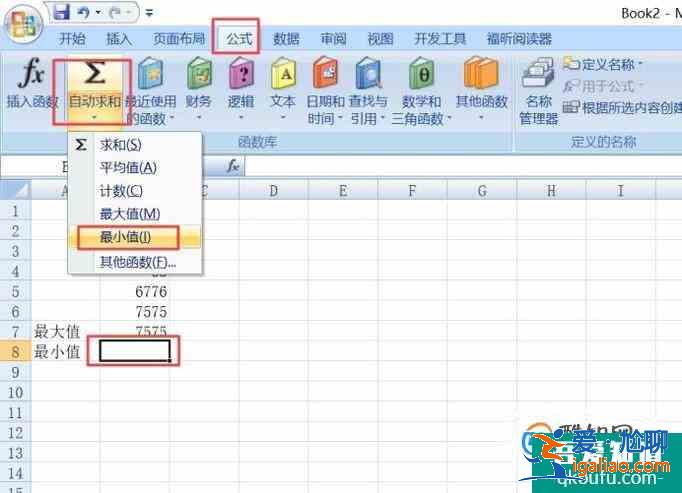This screenshot has height=493, width=682.
Task: Choose 平均值(A) from the menu
Action: pyautogui.click(x=135, y=168)
